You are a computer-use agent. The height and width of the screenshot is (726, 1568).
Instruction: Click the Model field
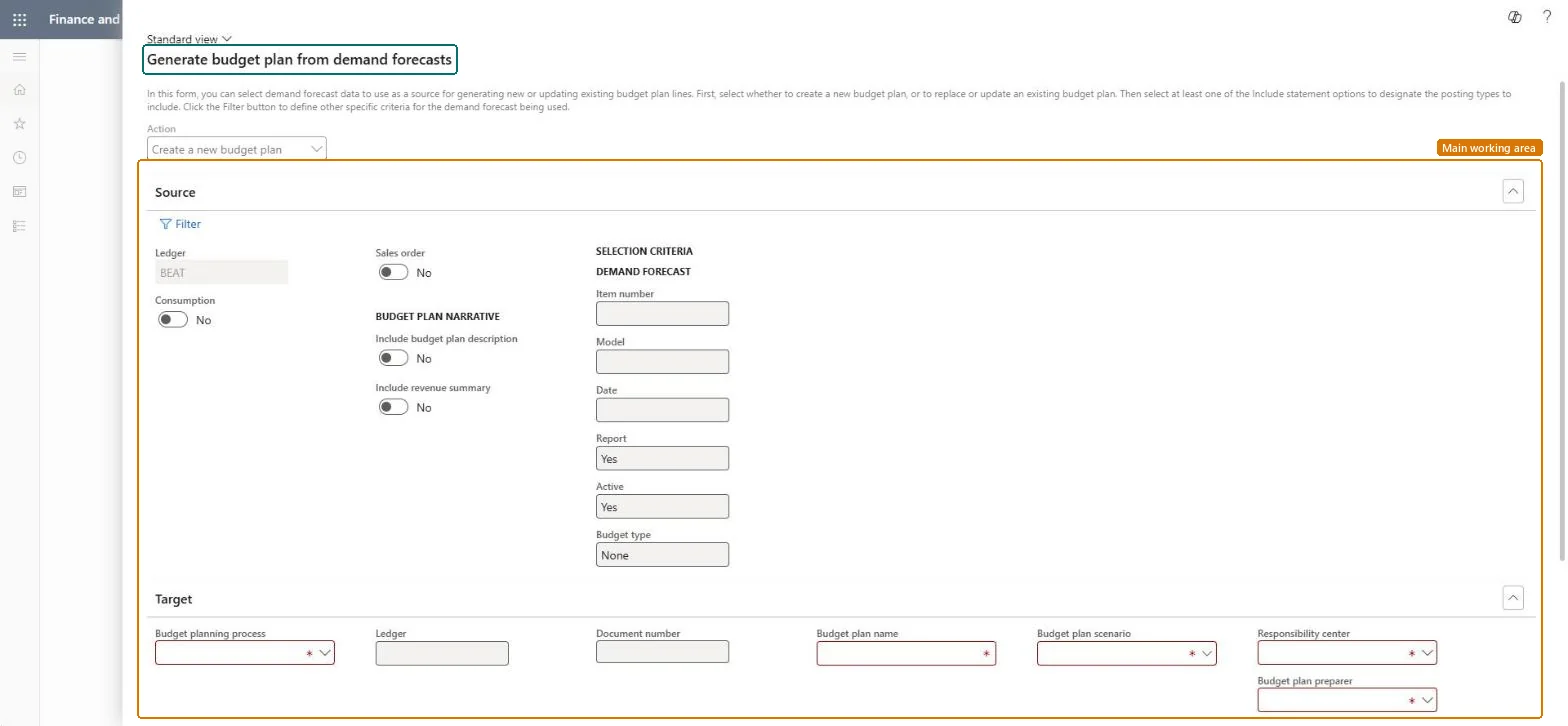(662, 361)
